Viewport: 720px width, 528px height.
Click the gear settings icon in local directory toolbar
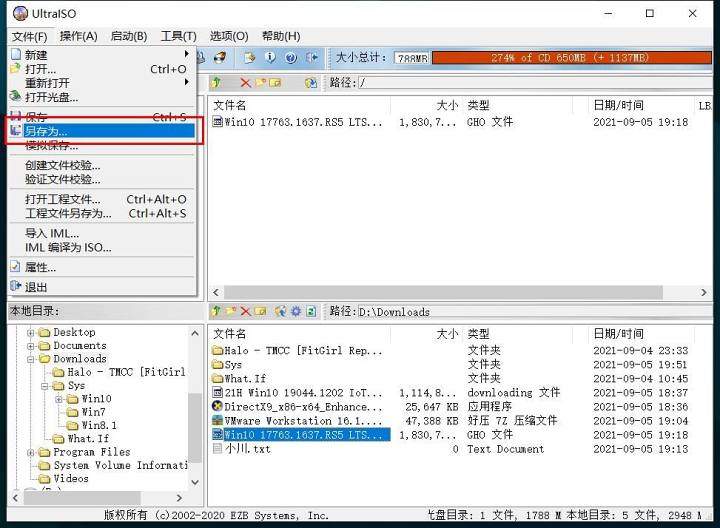coord(296,311)
